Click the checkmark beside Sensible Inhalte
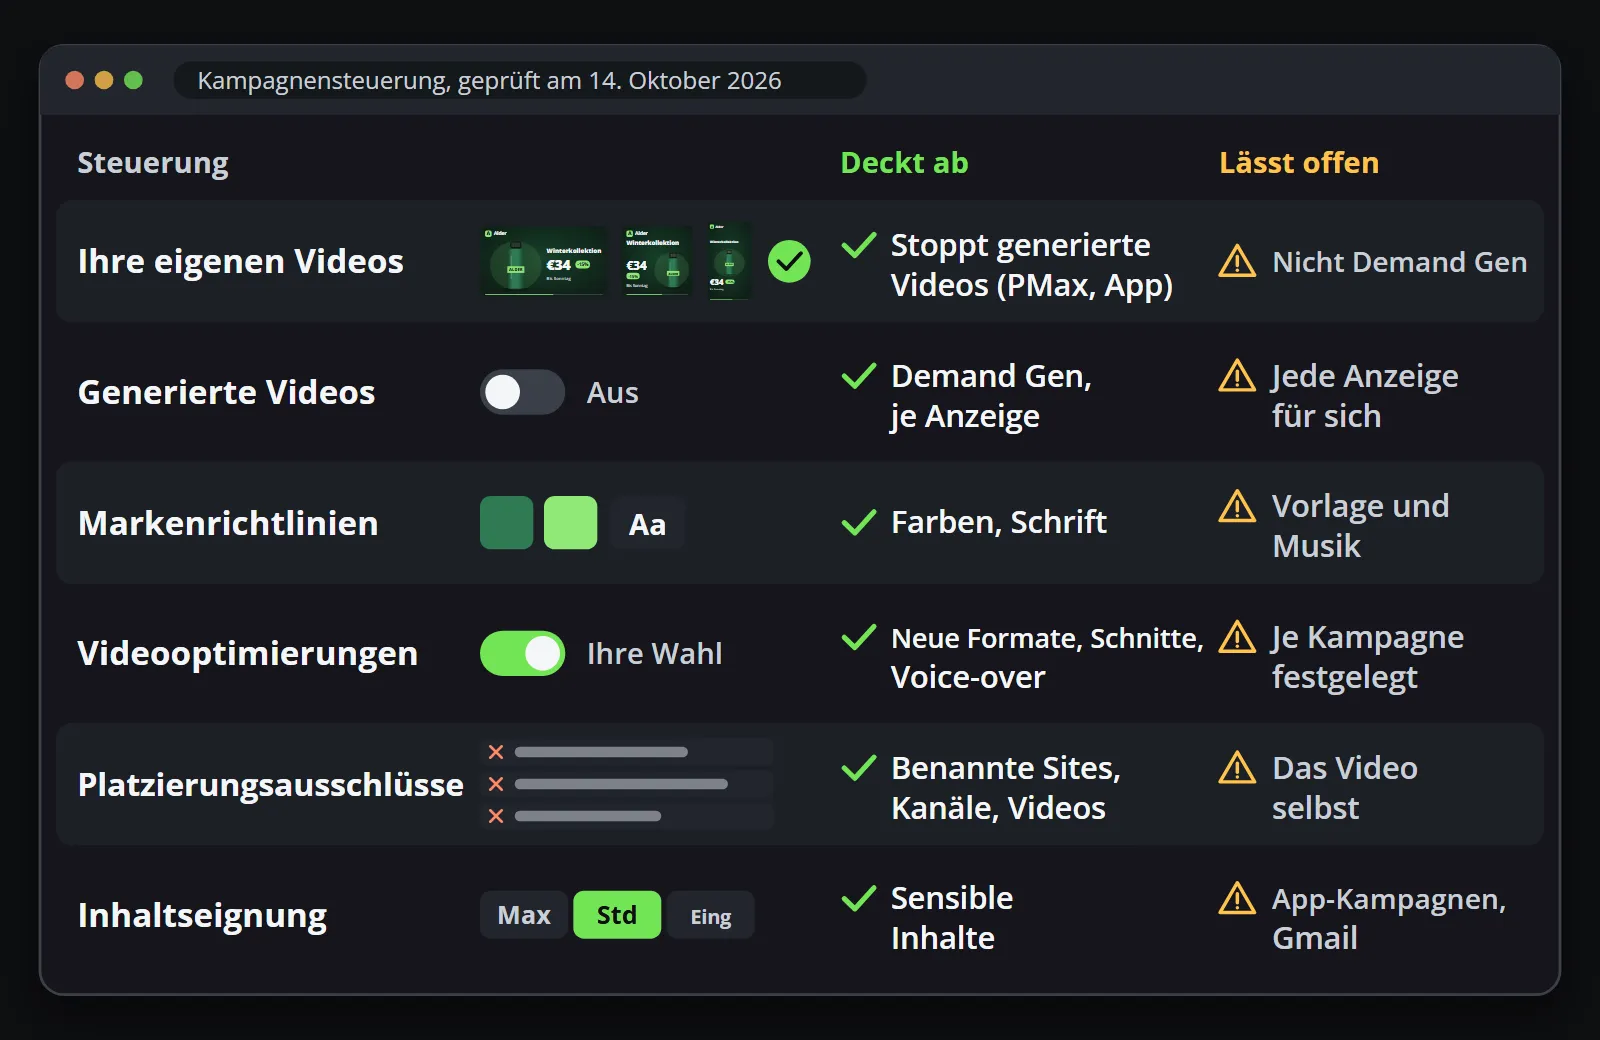 point(859,898)
